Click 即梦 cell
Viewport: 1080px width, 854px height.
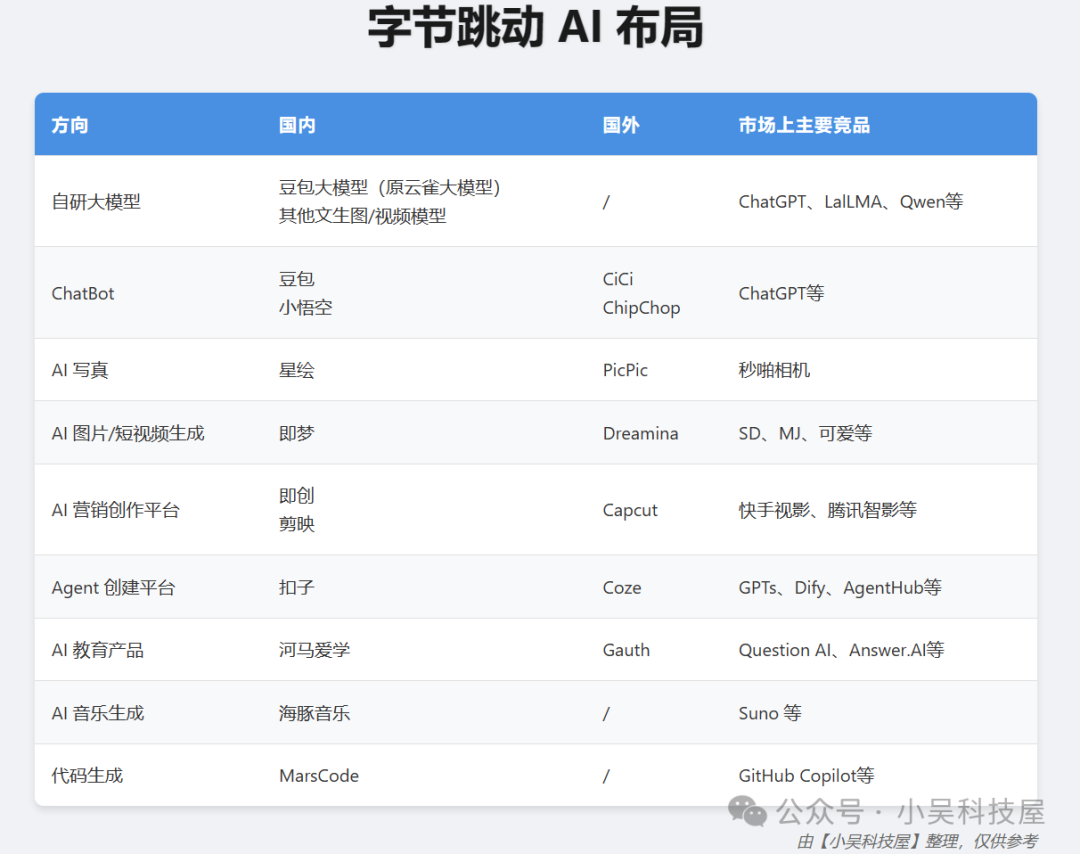click(297, 433)
